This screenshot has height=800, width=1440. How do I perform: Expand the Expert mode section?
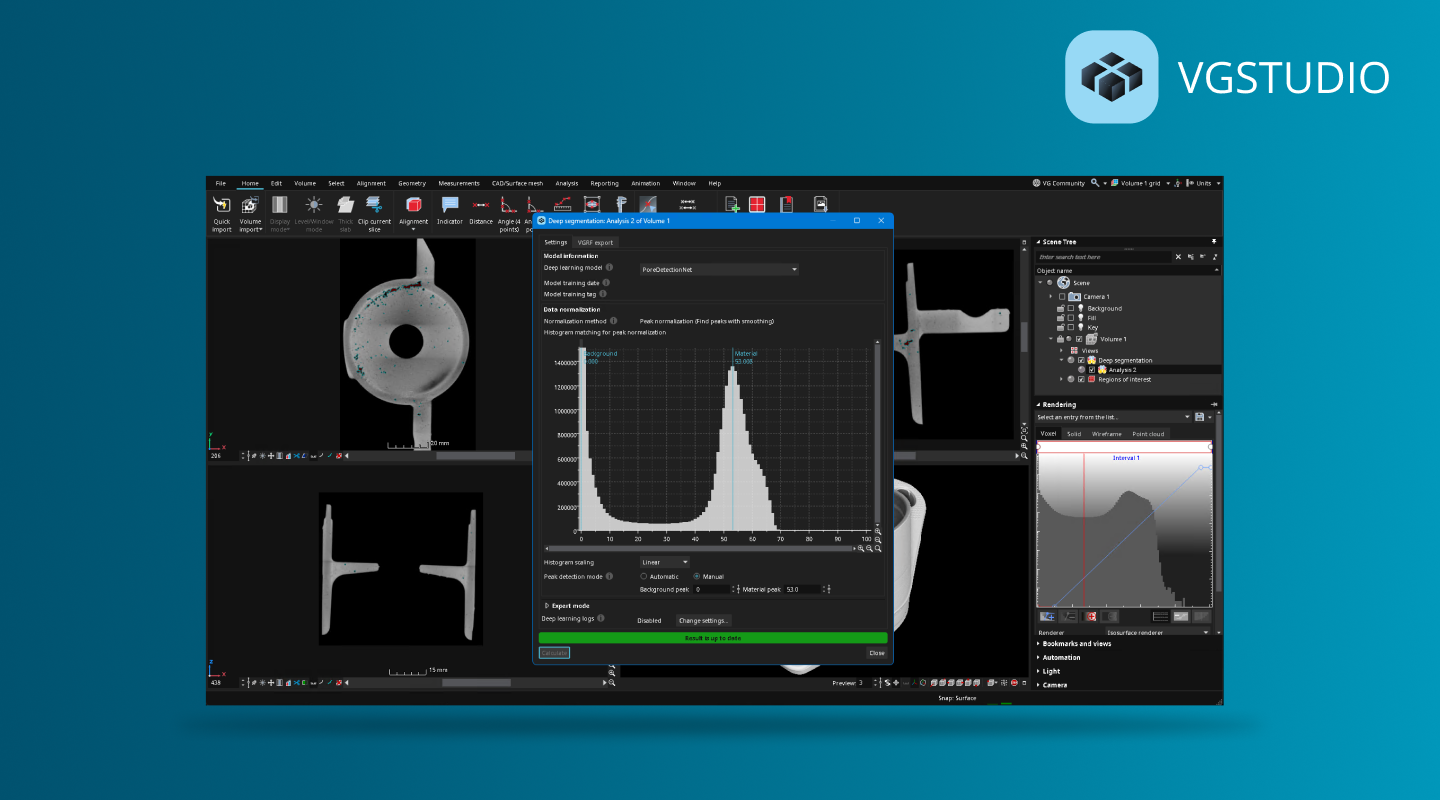(x=547, y=606)
